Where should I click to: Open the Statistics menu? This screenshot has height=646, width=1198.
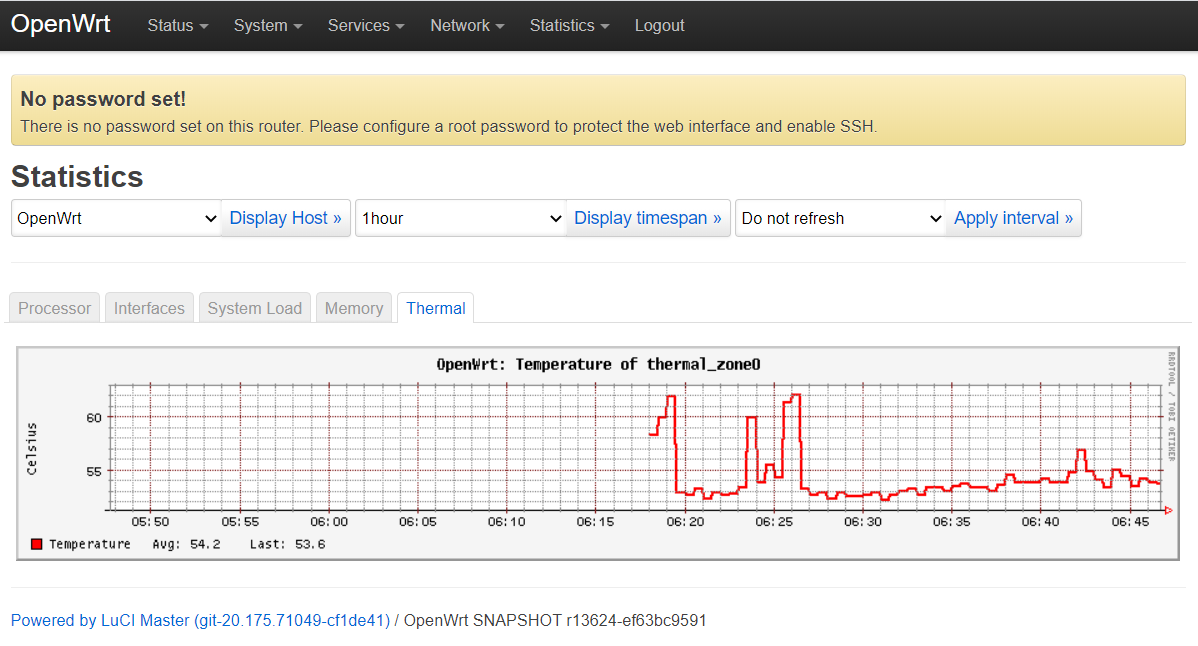coord(569,25)
